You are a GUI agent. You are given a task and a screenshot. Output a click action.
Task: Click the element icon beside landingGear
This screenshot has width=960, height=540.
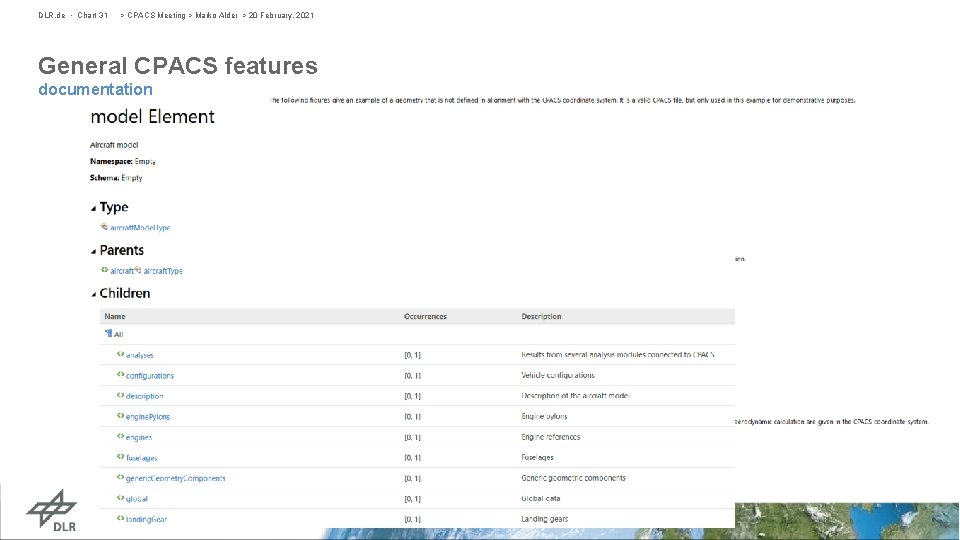click(121, 519)
